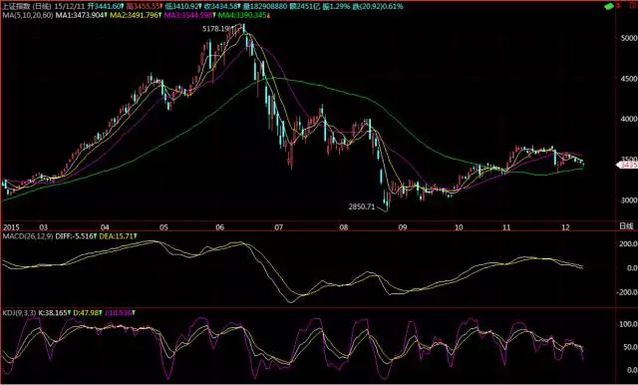This screenshot has width=638, height=385.
Task: Open the KDJ(9,3,3) indicator label
Action: [19, 313]
